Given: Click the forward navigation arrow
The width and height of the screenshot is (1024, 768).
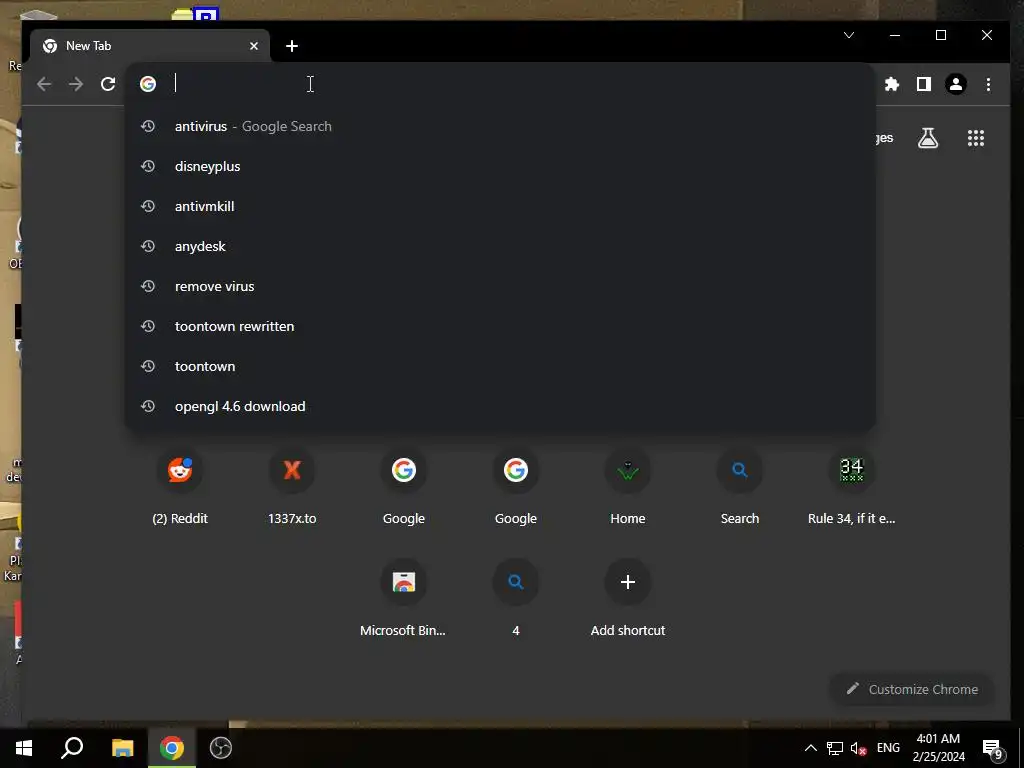Looking at the screenshot, I should point(76,84).
